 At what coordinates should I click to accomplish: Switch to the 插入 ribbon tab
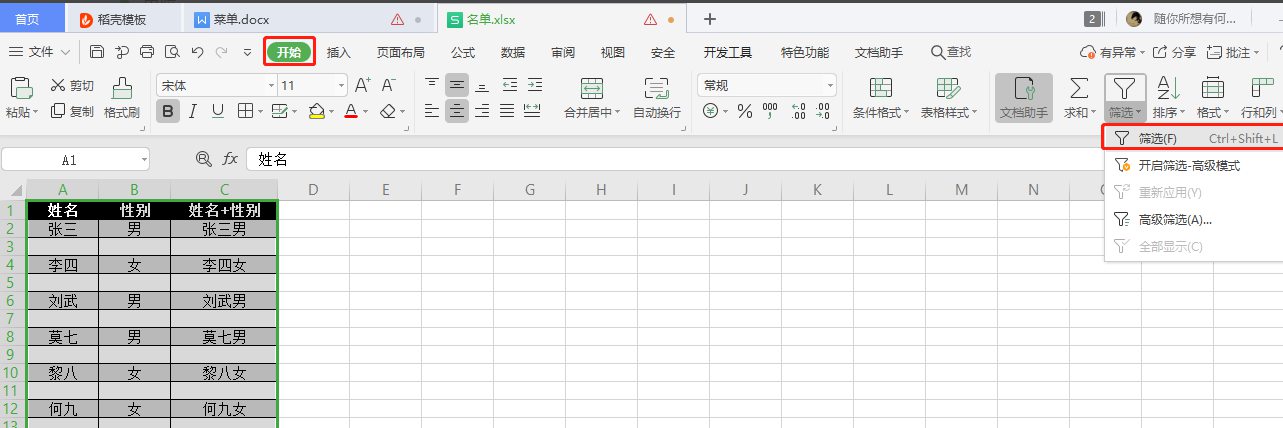[339, 52]
